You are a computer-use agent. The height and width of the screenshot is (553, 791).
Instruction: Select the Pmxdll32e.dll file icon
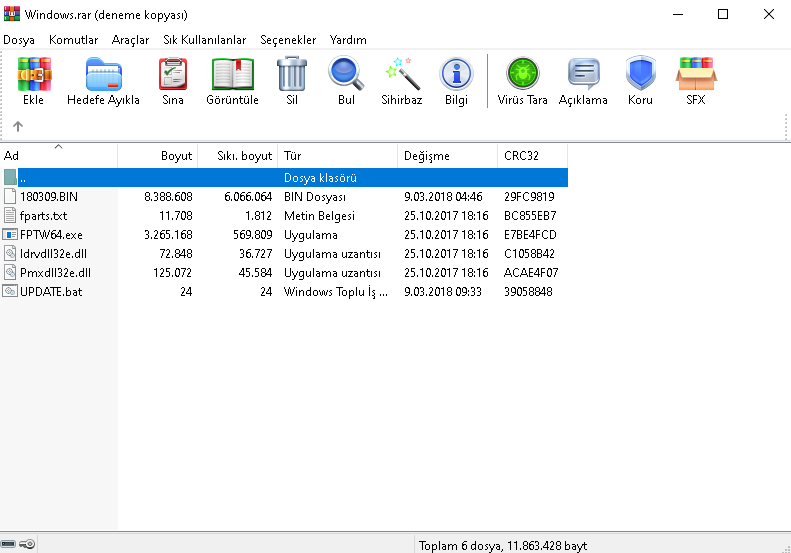[10, 272]
